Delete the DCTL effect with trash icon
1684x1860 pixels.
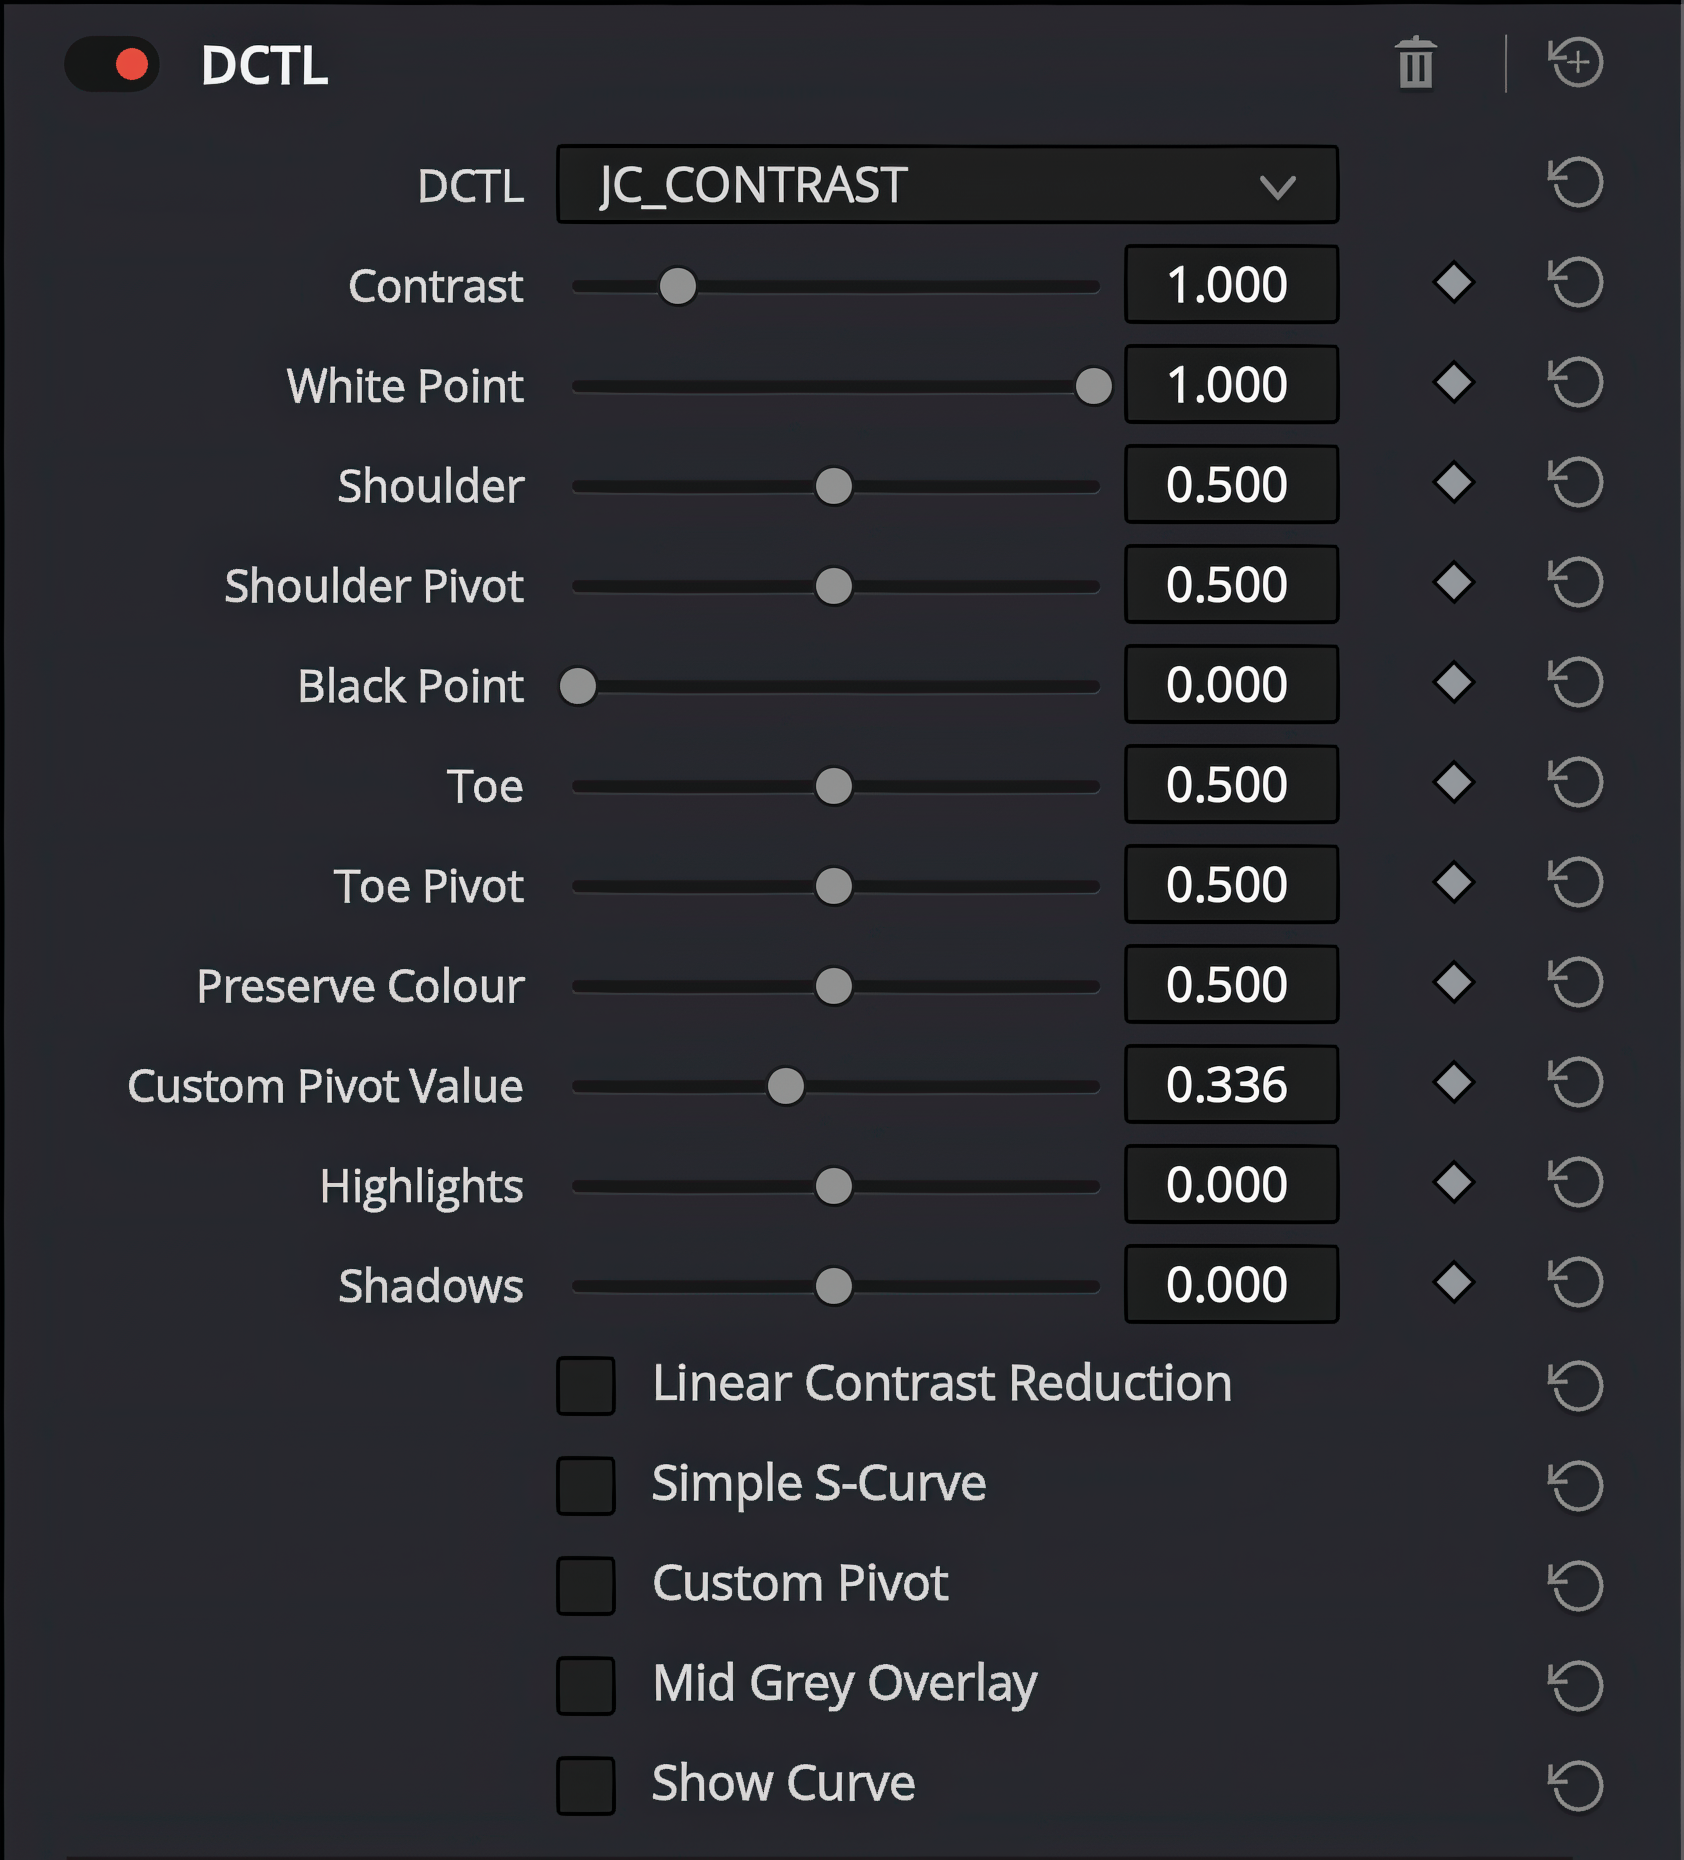(x=1416, y=63)
